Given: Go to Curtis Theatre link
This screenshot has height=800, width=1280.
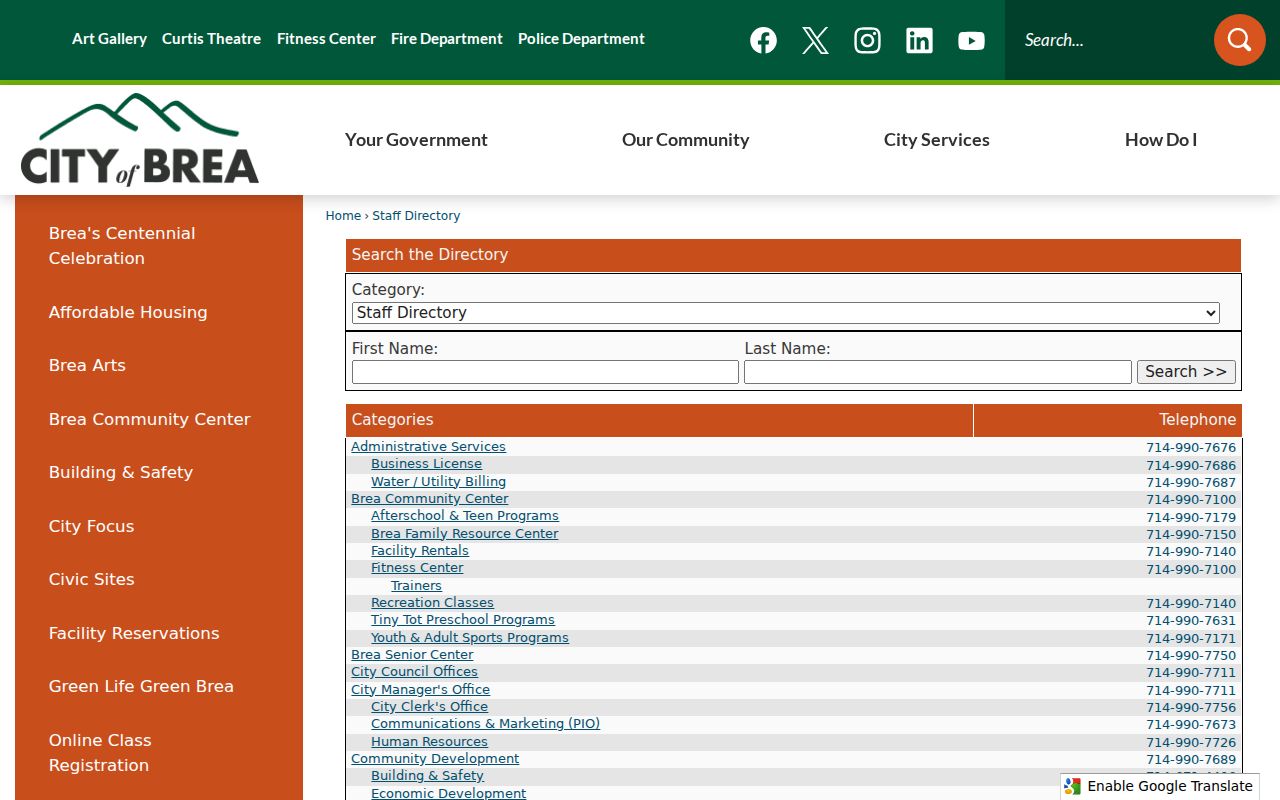Looking at the screenshot, I should tap(211, 39).
